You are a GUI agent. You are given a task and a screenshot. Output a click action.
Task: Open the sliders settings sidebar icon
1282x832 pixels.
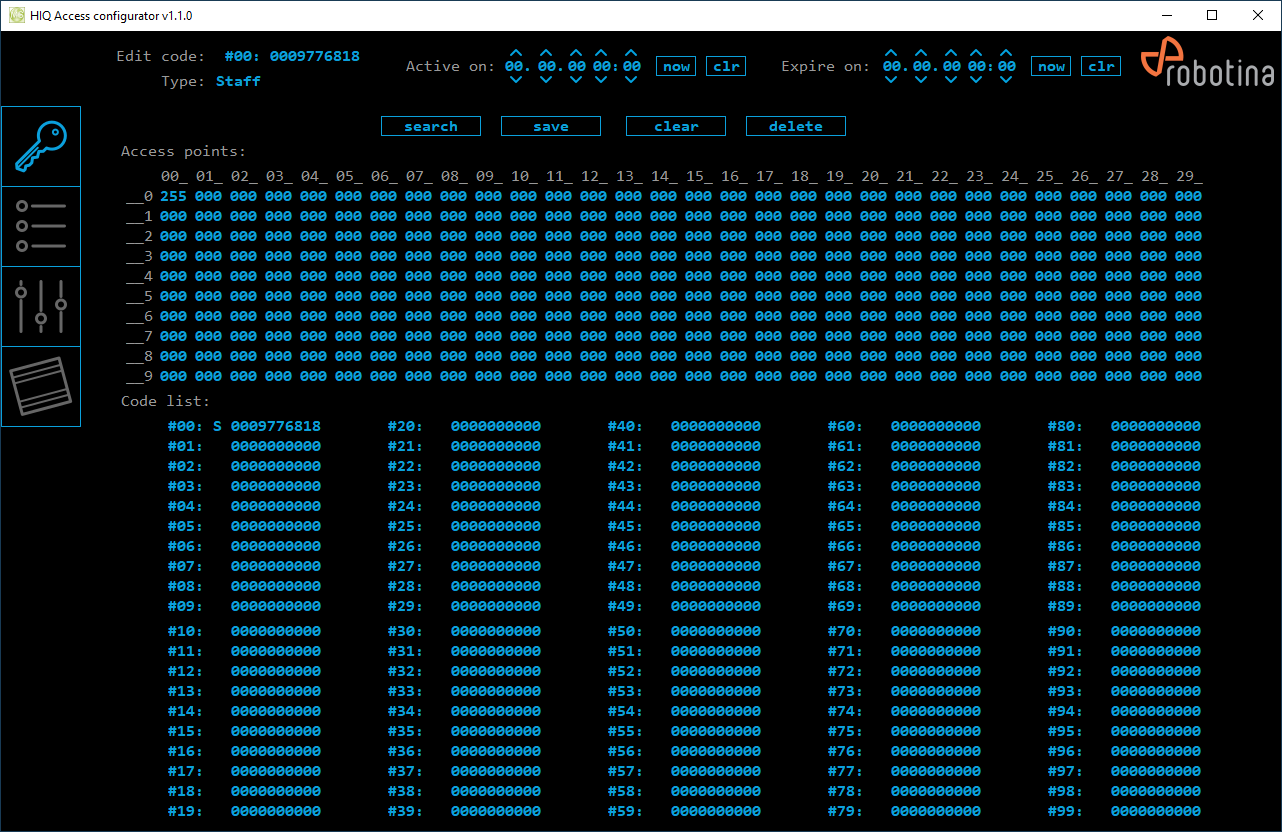[41, 306]
